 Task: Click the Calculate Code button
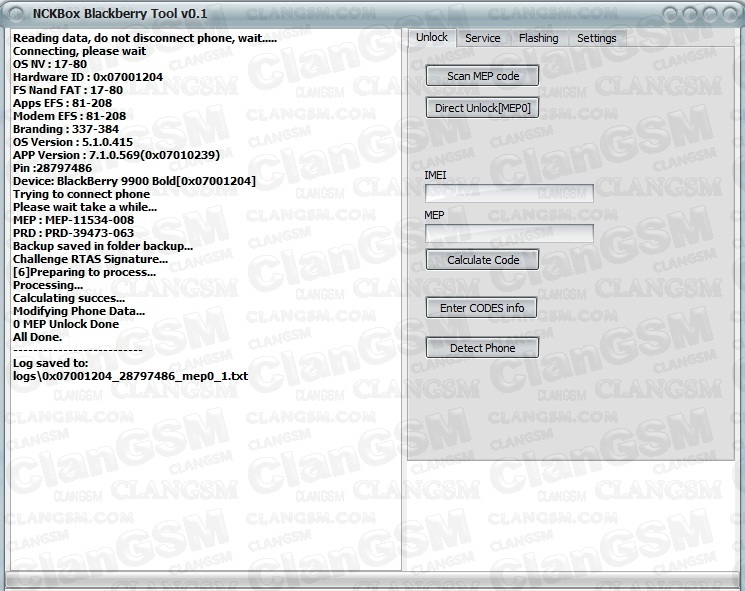coord(482,260)
